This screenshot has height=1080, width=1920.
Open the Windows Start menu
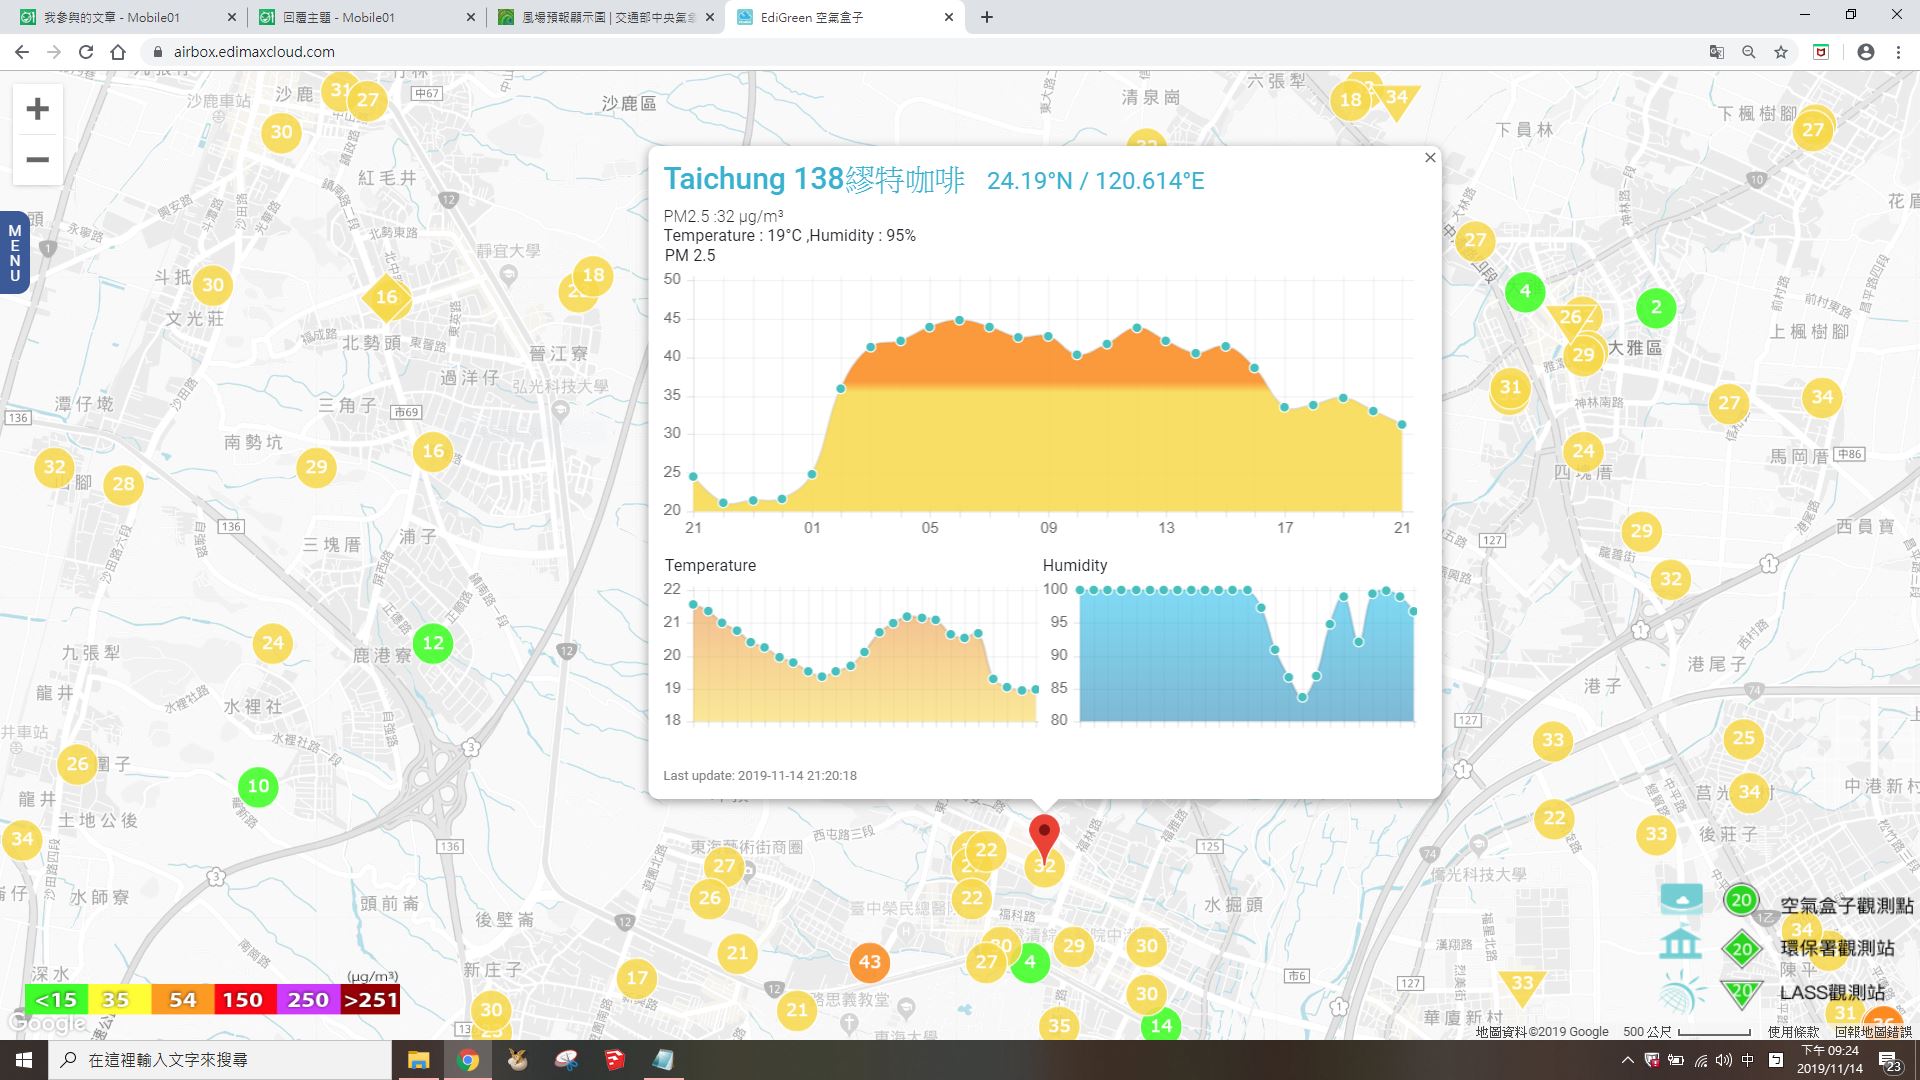tap(24, 1060)
